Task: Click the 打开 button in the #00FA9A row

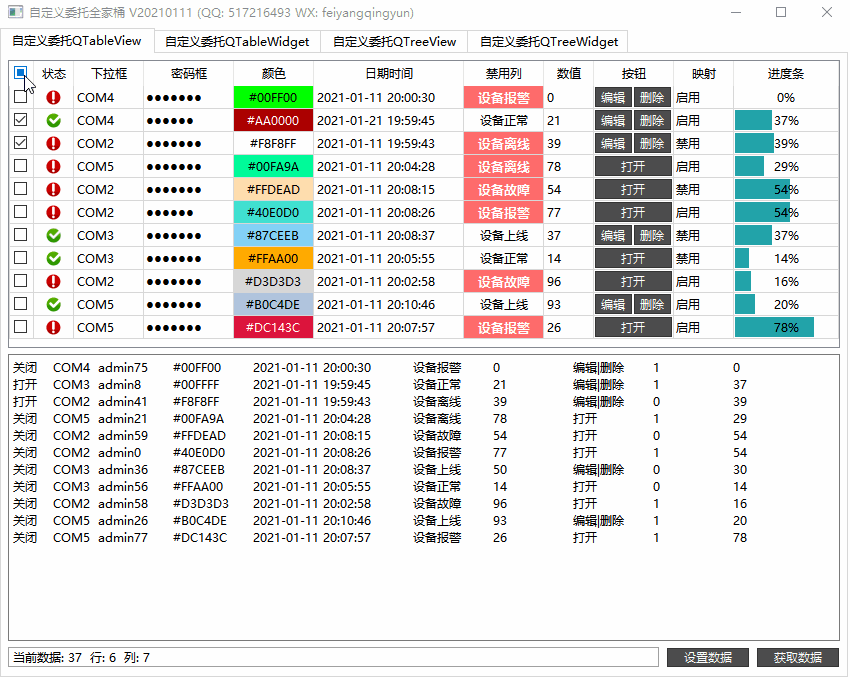Action: 633,166
